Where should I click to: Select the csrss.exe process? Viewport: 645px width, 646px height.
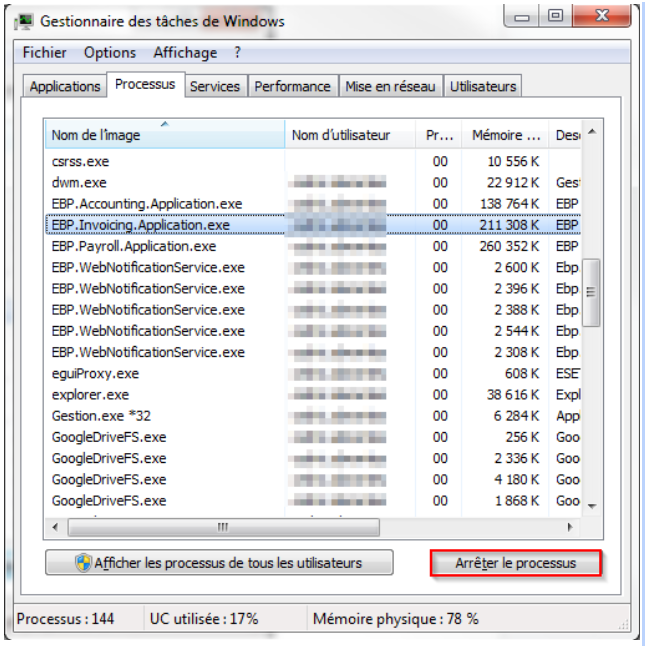313,162
